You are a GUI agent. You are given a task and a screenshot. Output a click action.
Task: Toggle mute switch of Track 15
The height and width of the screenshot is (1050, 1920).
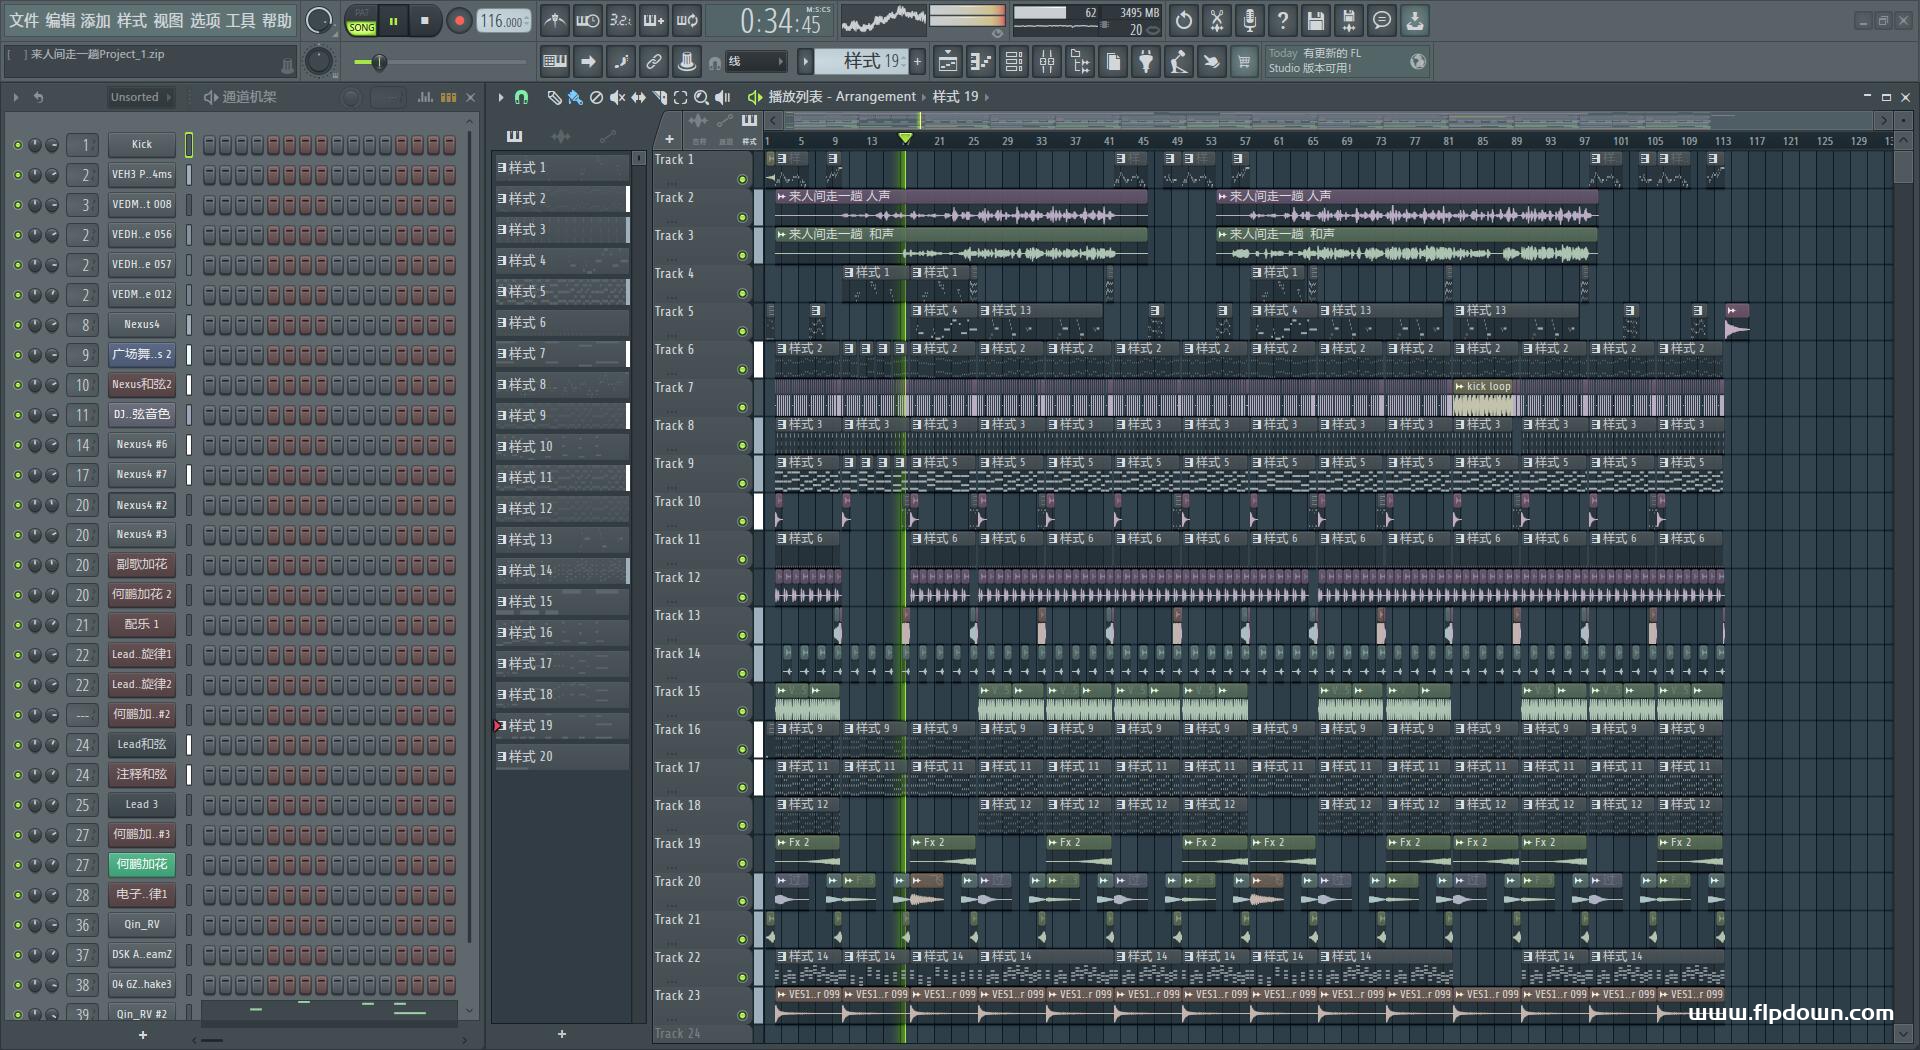click(742, 711)
